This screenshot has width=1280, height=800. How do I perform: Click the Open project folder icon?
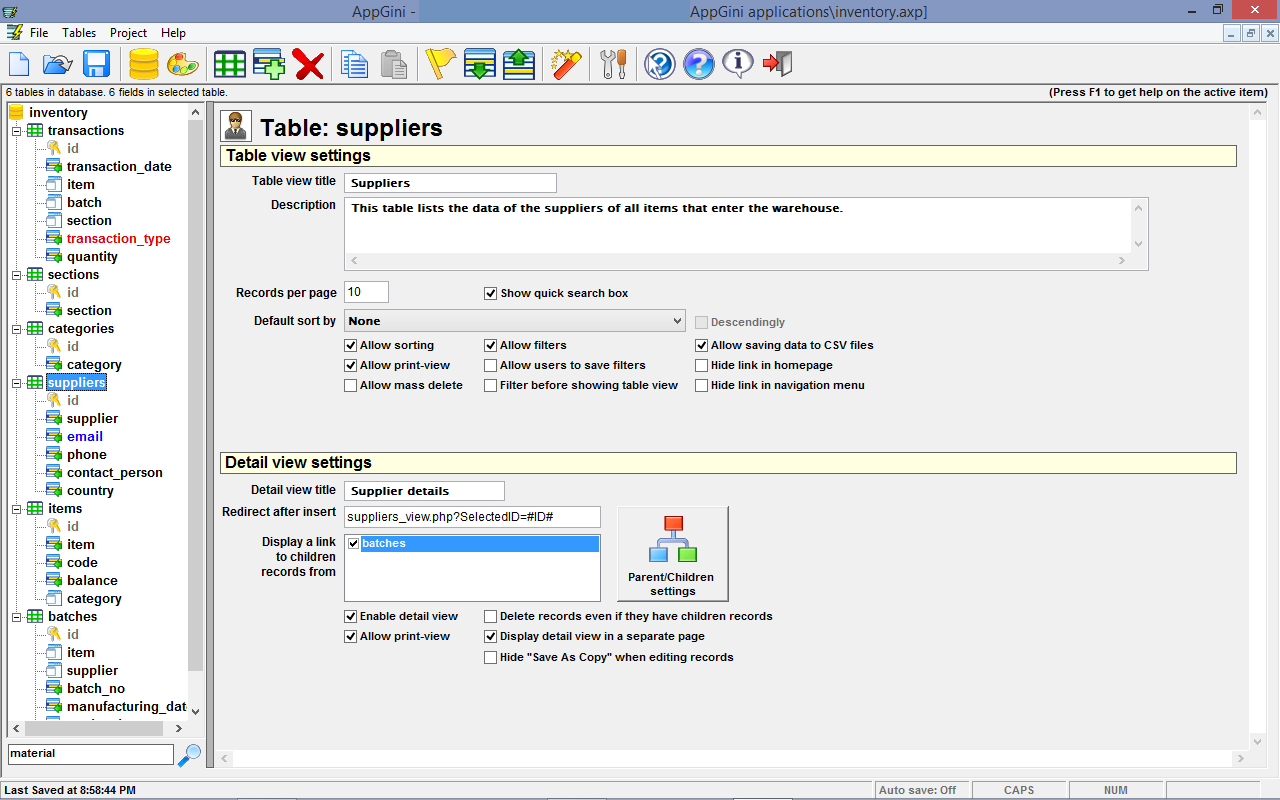click(x=58, y=65)
